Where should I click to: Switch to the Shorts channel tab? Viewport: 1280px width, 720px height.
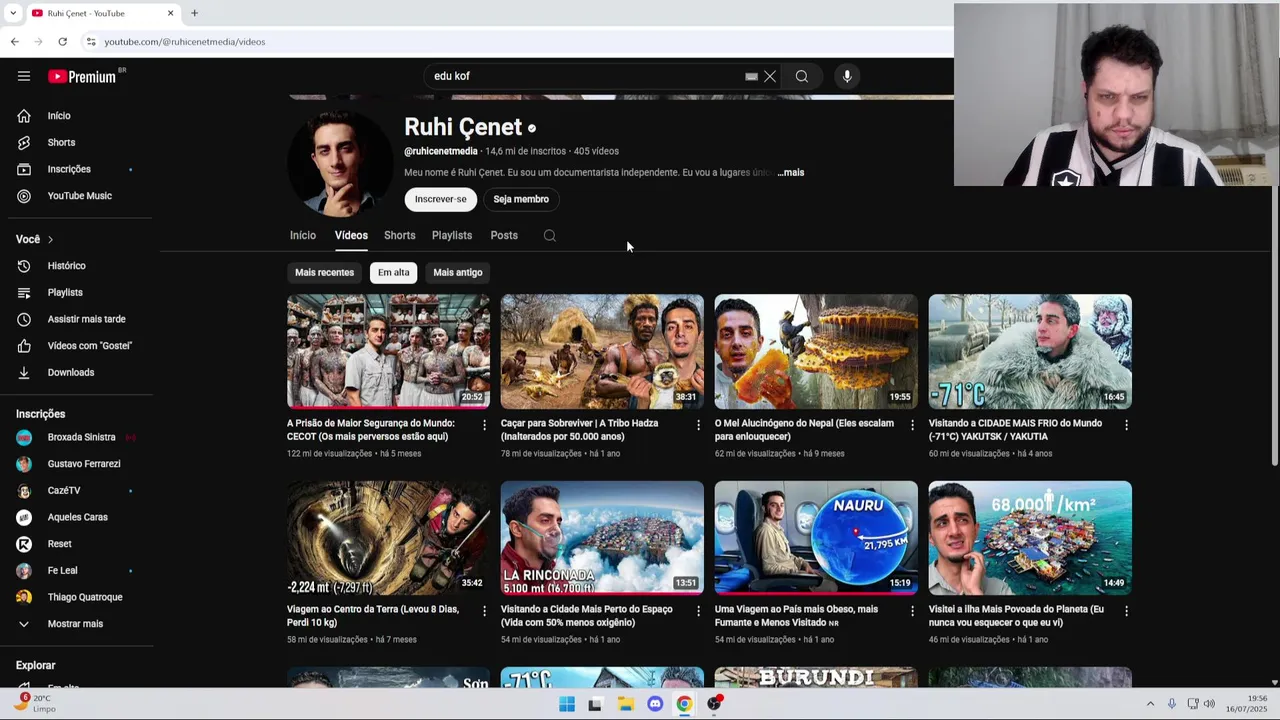coord(400,236)
